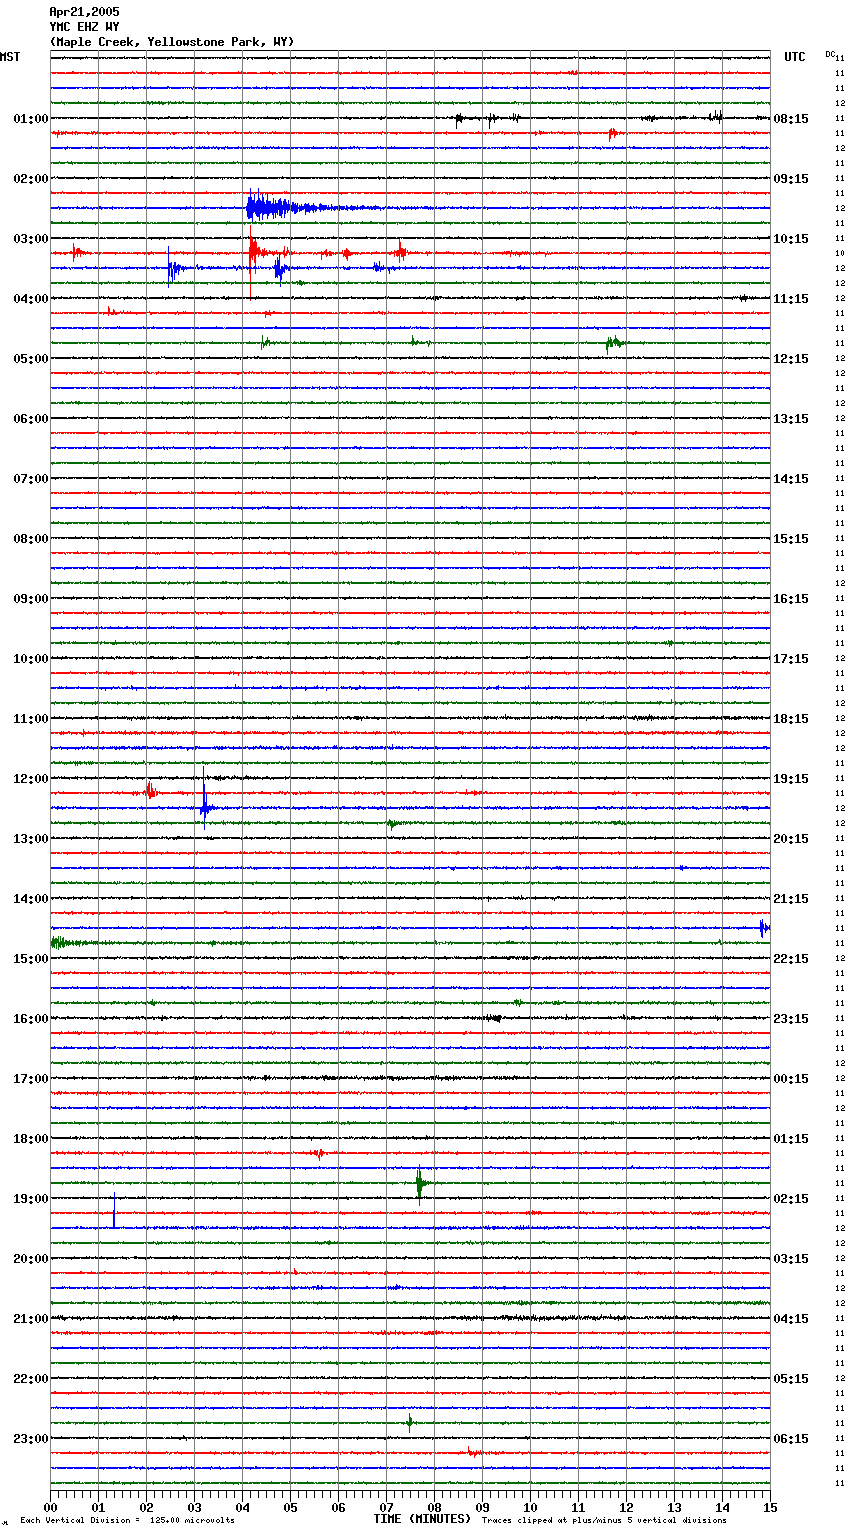Click the 18:15 UTC time label

[791, 719]
